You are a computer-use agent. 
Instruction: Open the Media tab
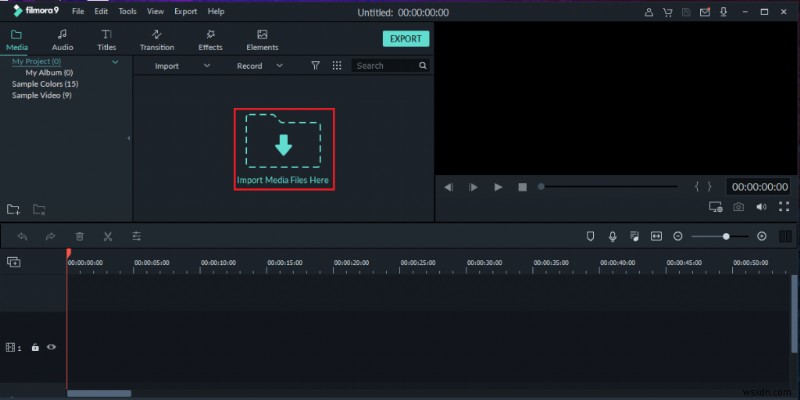[17, 40]
